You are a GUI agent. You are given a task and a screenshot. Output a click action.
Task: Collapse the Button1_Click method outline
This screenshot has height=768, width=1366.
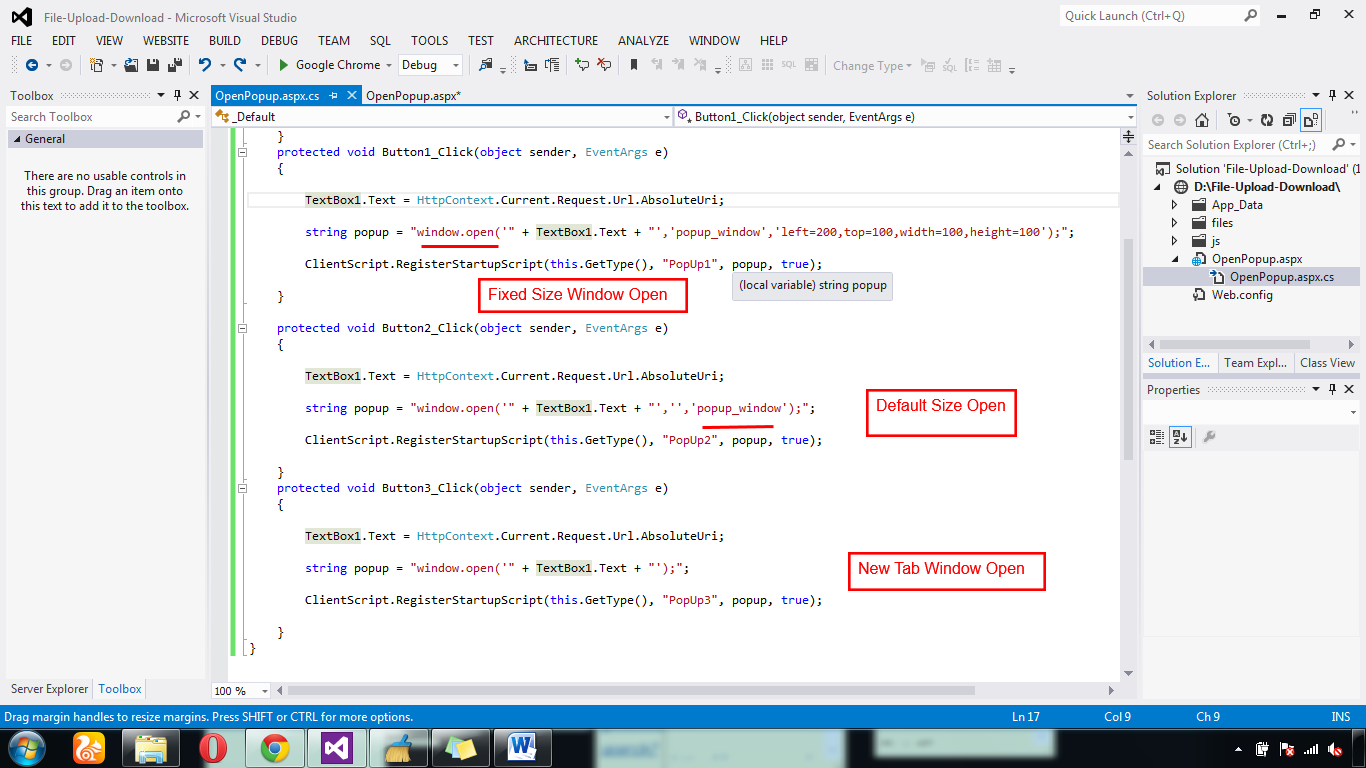point(242,153)
